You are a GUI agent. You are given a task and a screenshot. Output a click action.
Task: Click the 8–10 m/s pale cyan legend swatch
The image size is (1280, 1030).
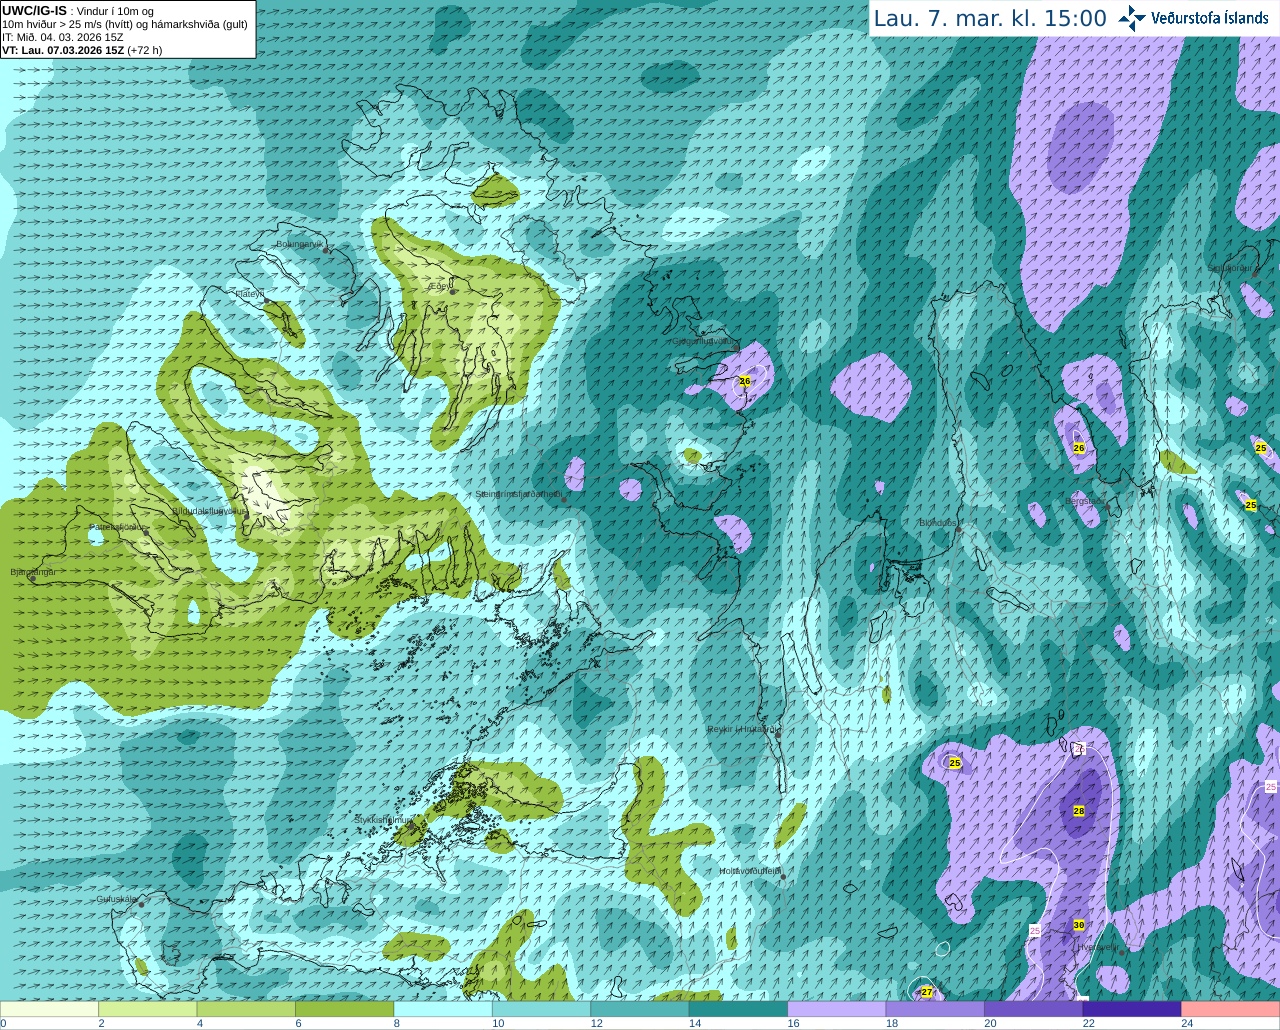point(443,1008)
